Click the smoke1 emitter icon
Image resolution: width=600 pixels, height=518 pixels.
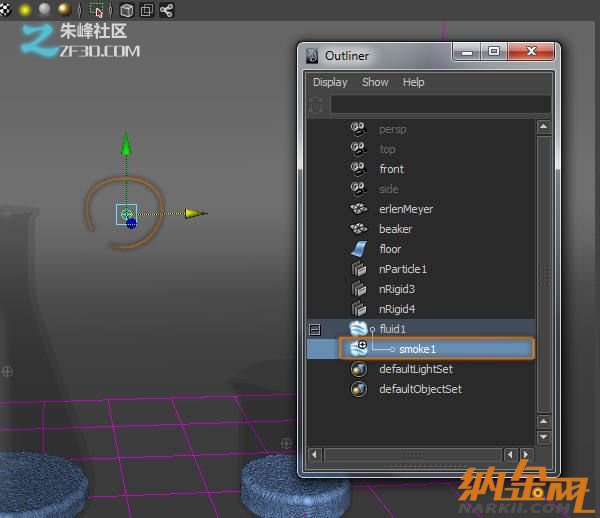[359, 349]
